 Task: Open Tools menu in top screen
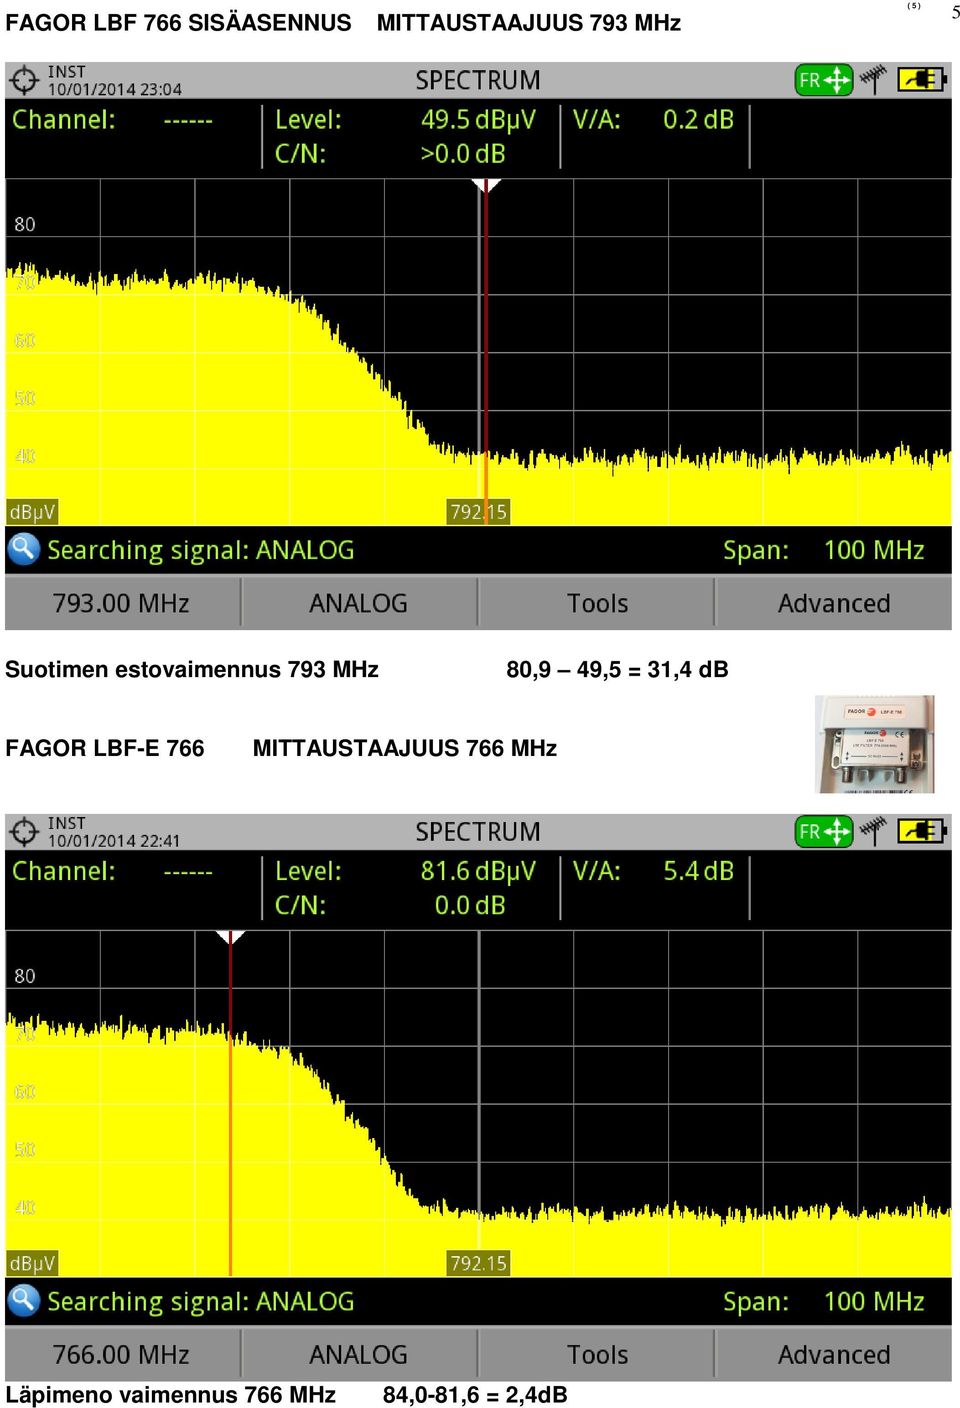597,603
